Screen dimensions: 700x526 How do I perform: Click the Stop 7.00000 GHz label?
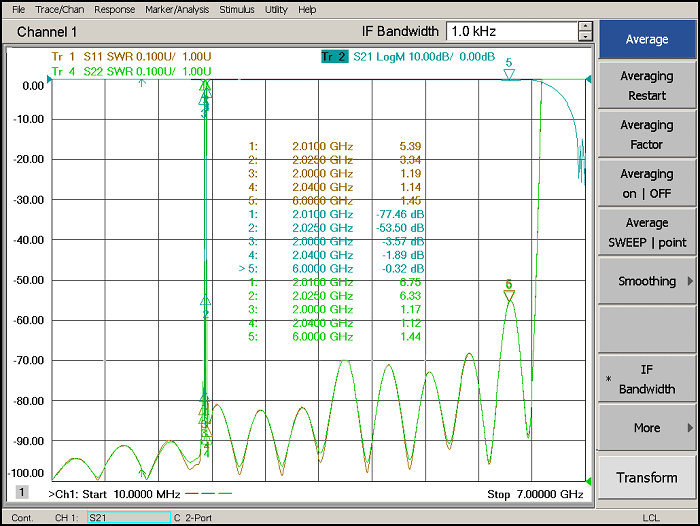tap(535, 494)
